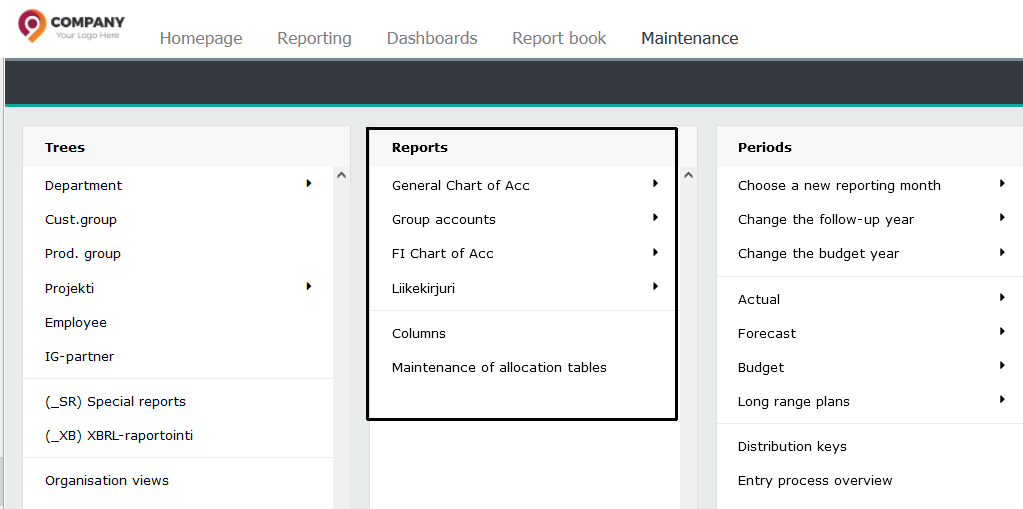Expand the Projekti submenu arrow

point(309,286)
